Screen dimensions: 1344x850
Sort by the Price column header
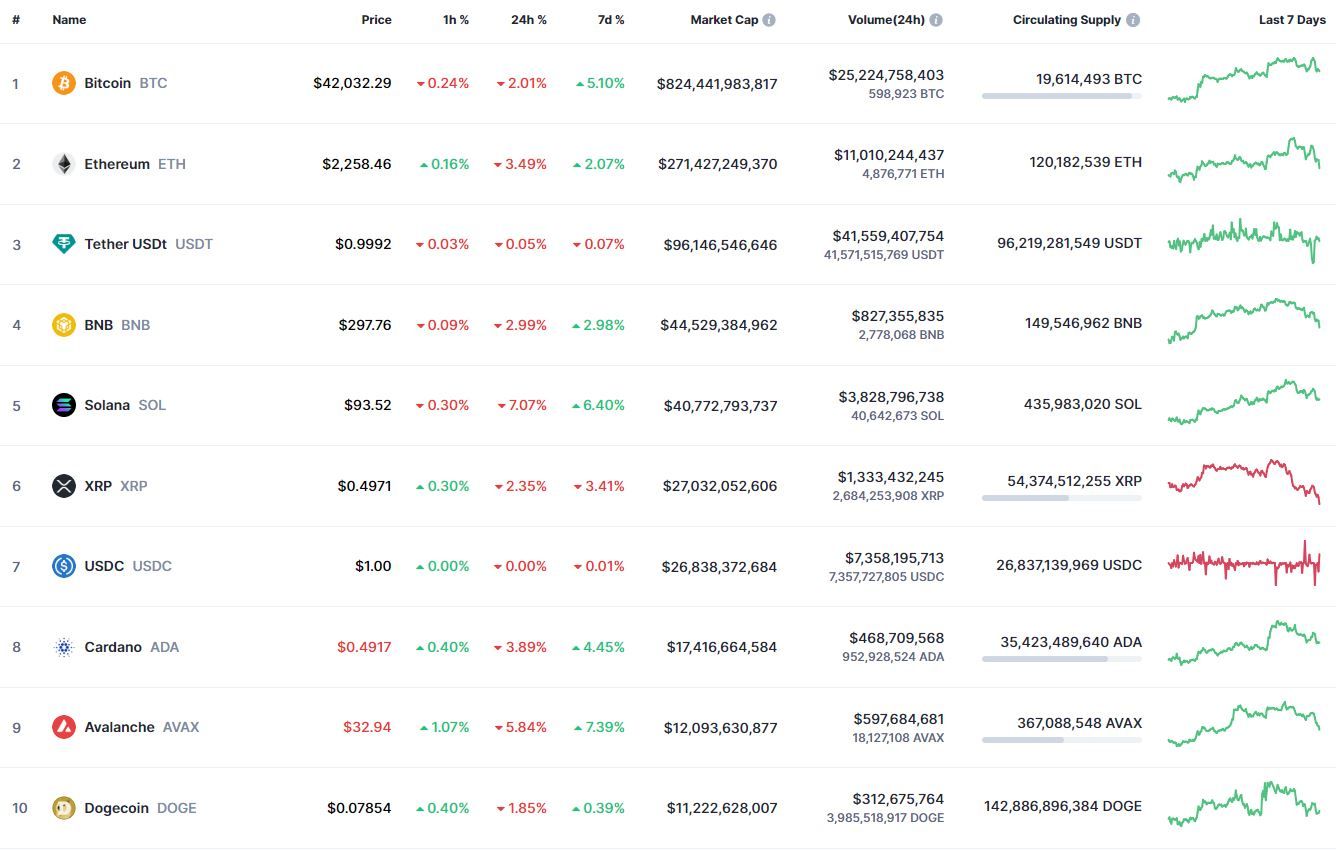(377, 20)
